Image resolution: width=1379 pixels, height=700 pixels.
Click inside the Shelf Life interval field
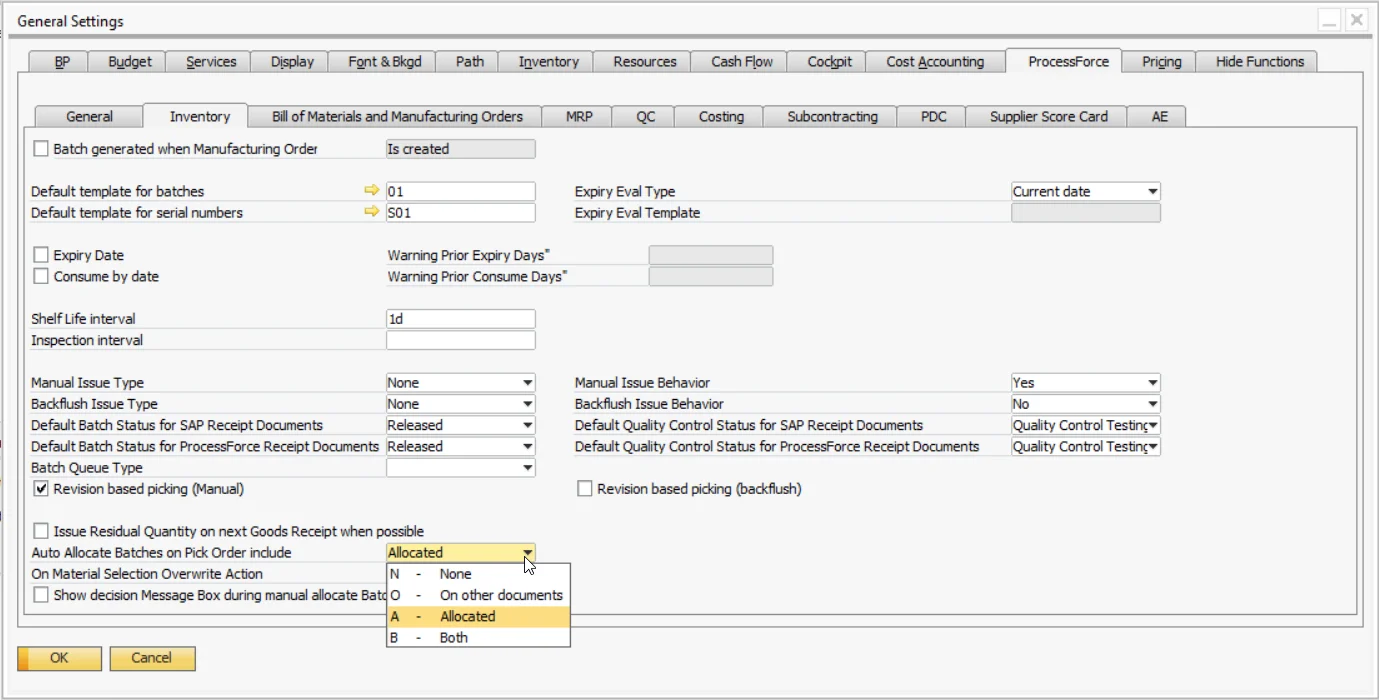[460, 318]
